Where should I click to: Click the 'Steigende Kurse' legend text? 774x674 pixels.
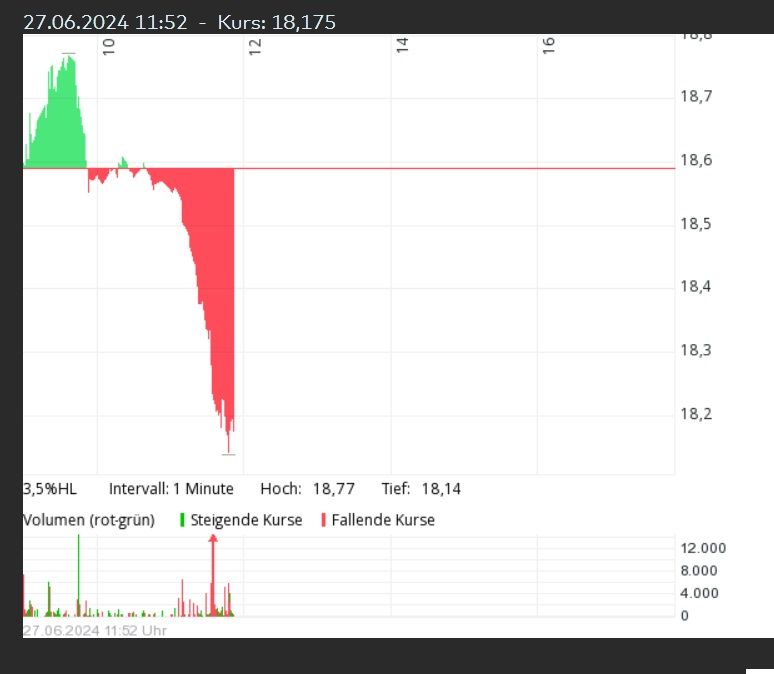(x=246, y=520)
